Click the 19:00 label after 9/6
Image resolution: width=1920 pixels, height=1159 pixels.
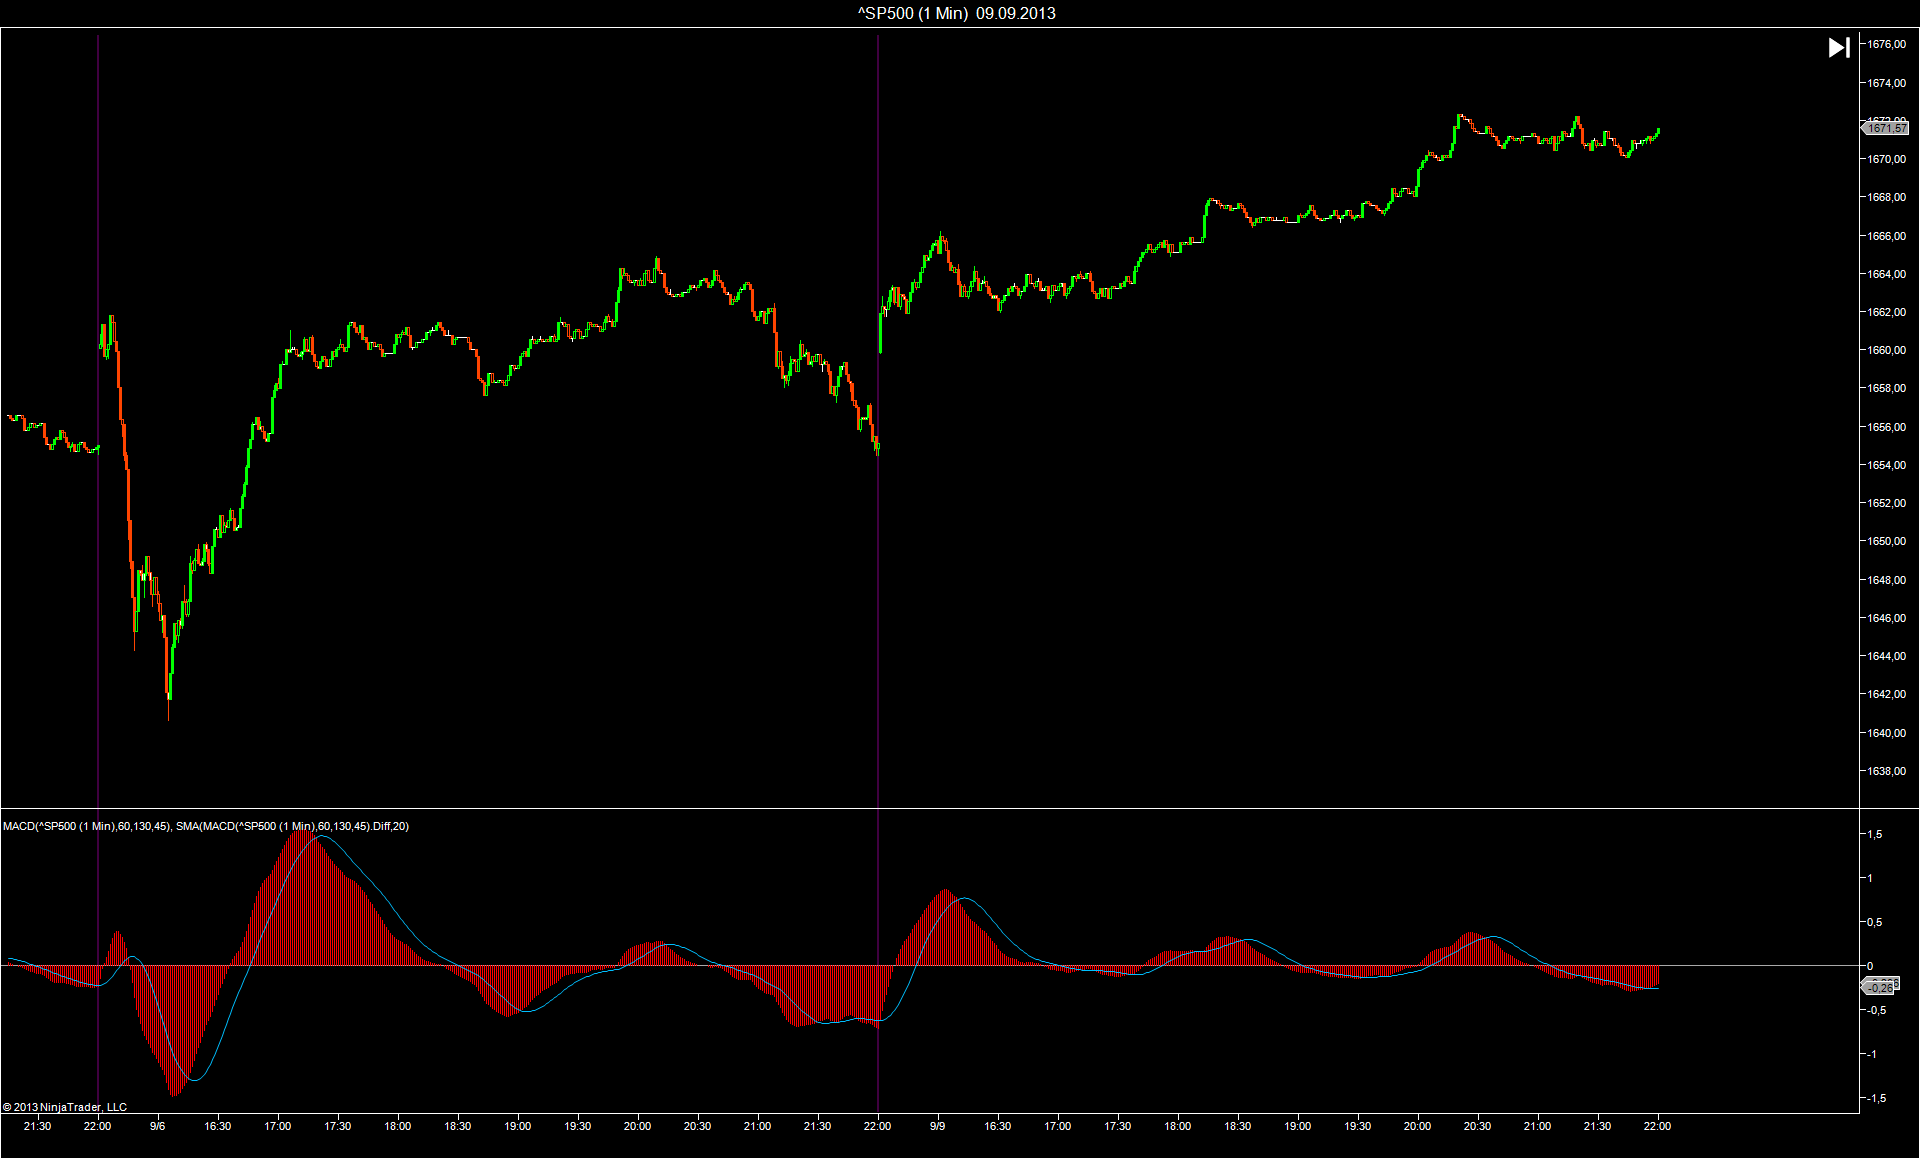[517, 1126]
